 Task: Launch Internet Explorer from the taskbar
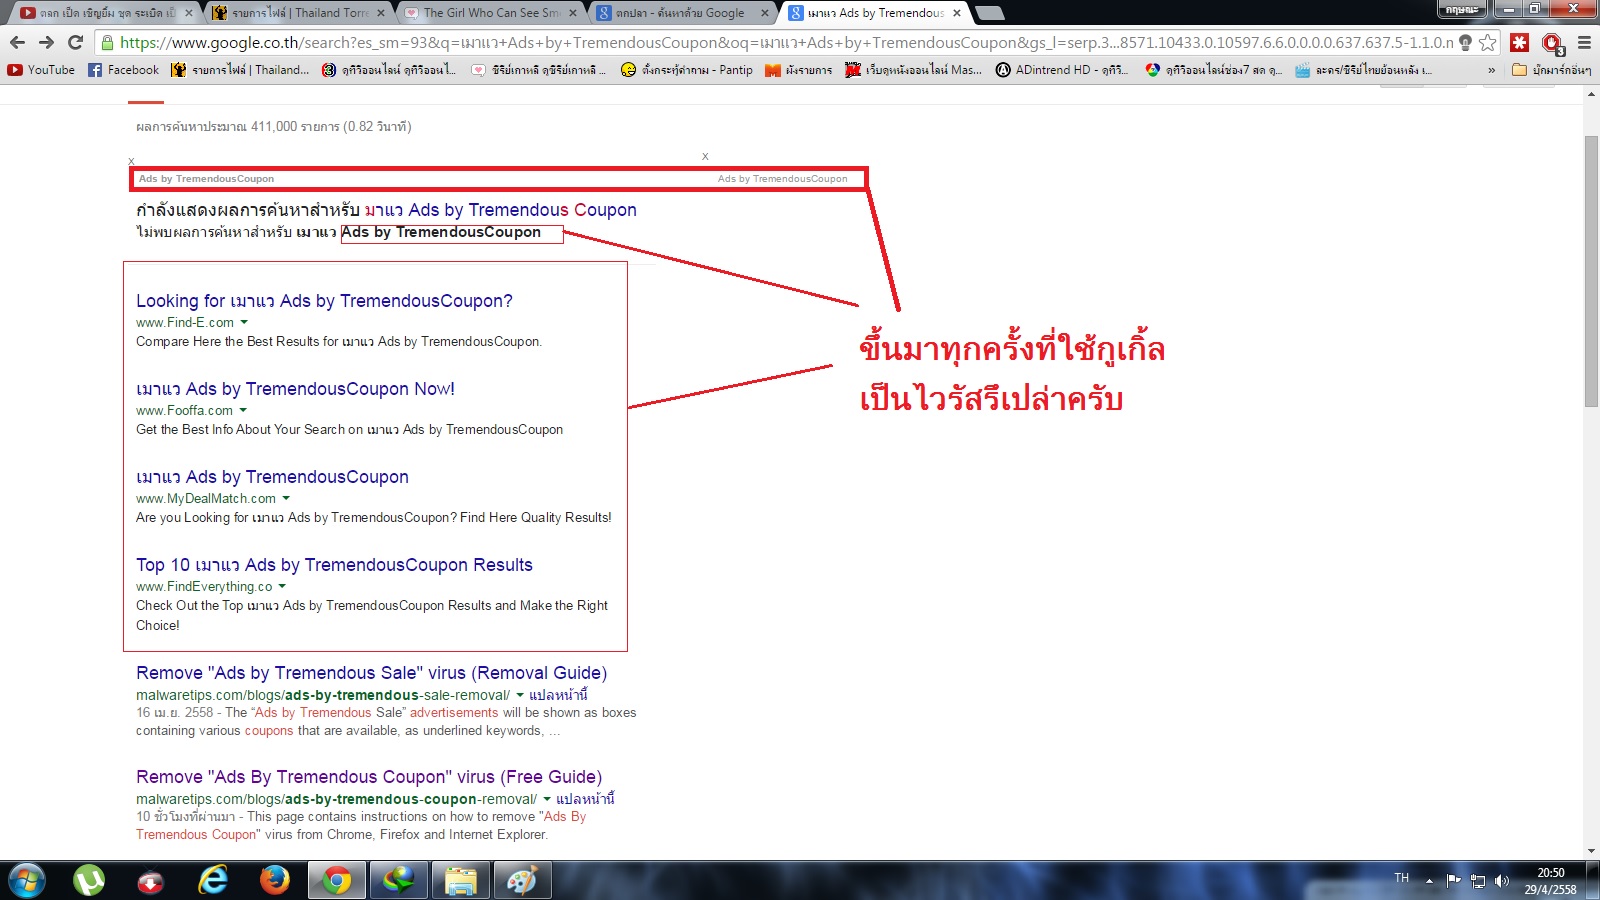click(x=213, y=881)
